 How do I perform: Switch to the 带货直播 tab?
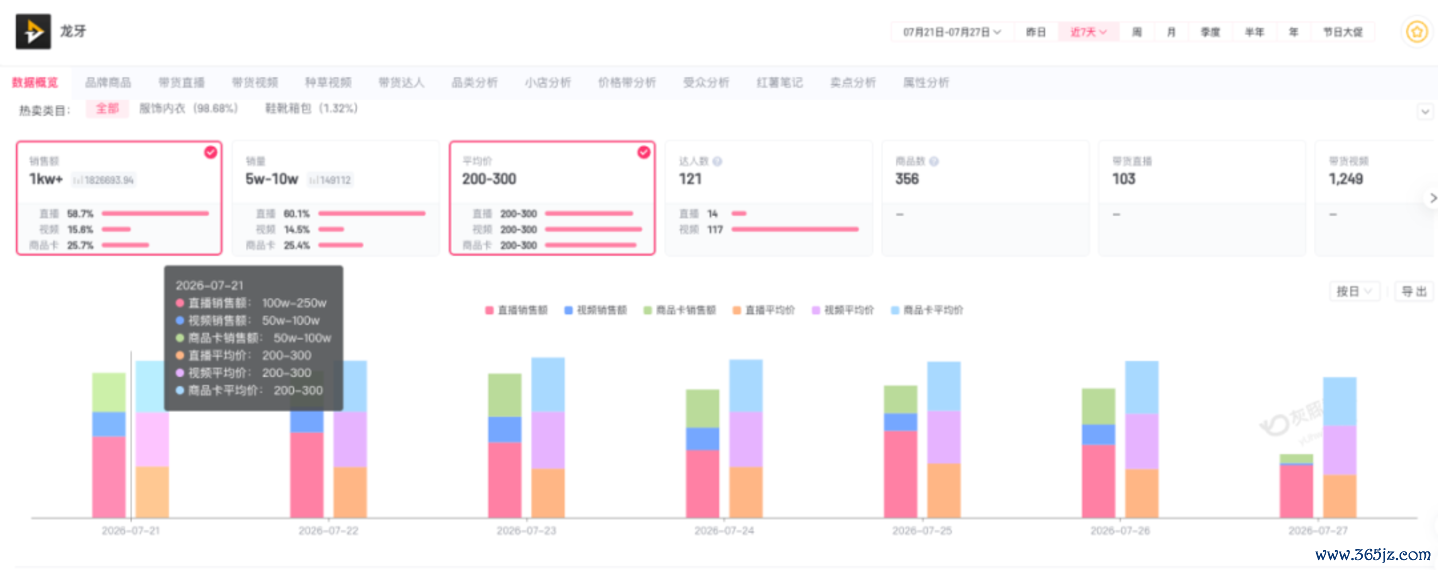tap(181, 82)
